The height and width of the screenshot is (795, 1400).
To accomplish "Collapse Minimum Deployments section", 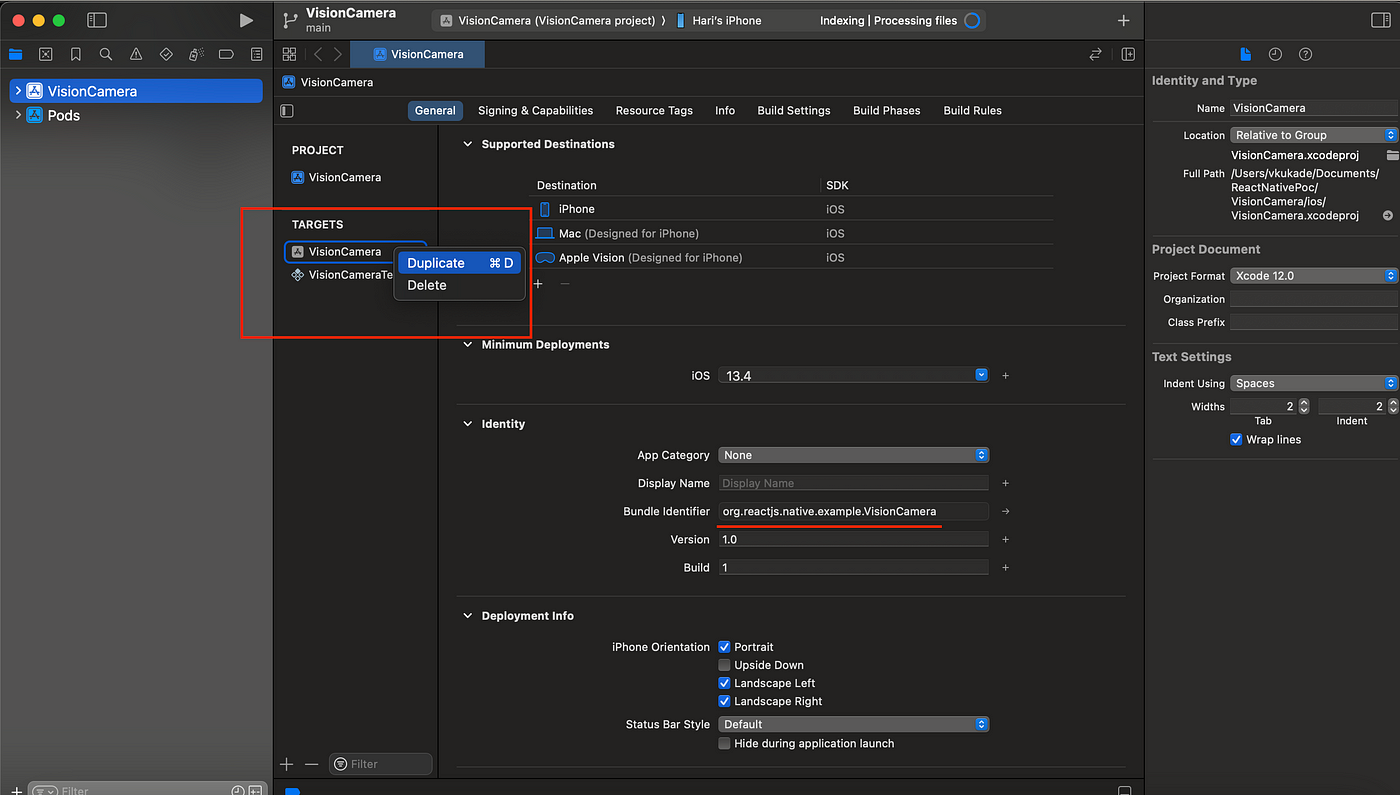I will (467, 344).
